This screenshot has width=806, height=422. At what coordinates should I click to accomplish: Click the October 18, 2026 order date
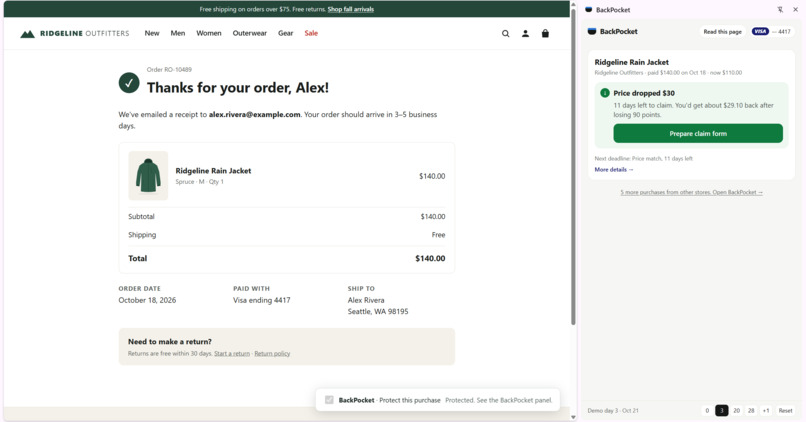coord(147,300)
